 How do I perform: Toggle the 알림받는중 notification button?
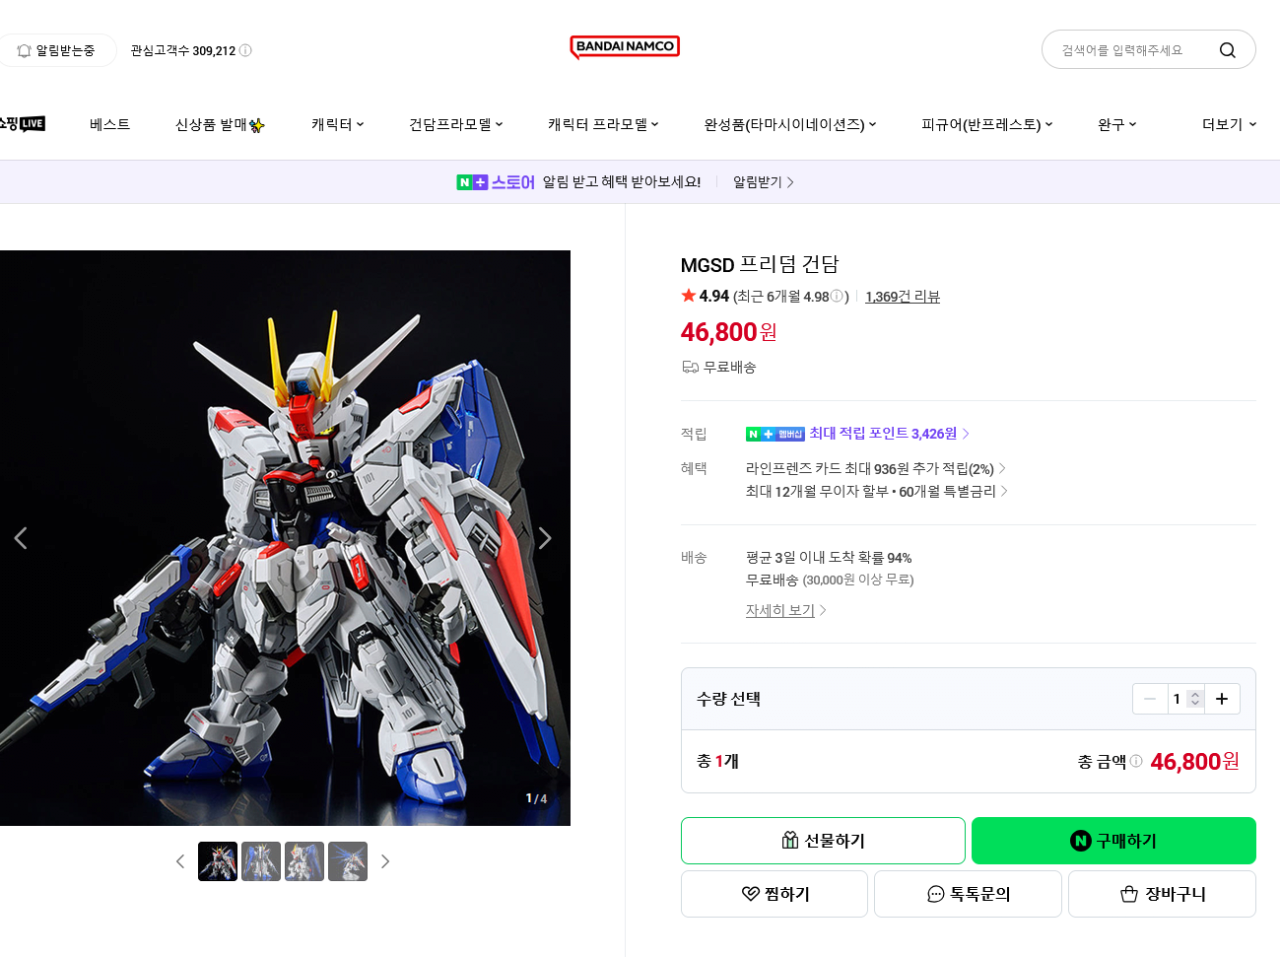tap(55, 50)
